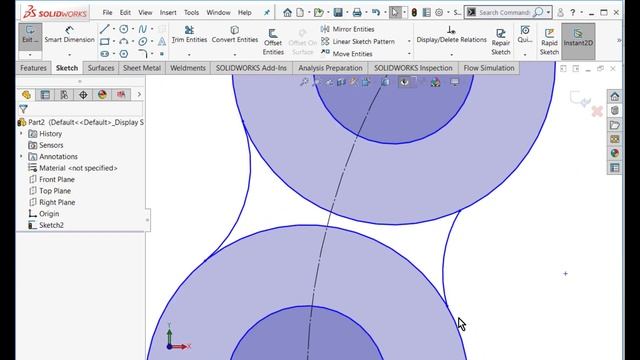
Task: Click Offset Entities tool
Action: (273, 42)
